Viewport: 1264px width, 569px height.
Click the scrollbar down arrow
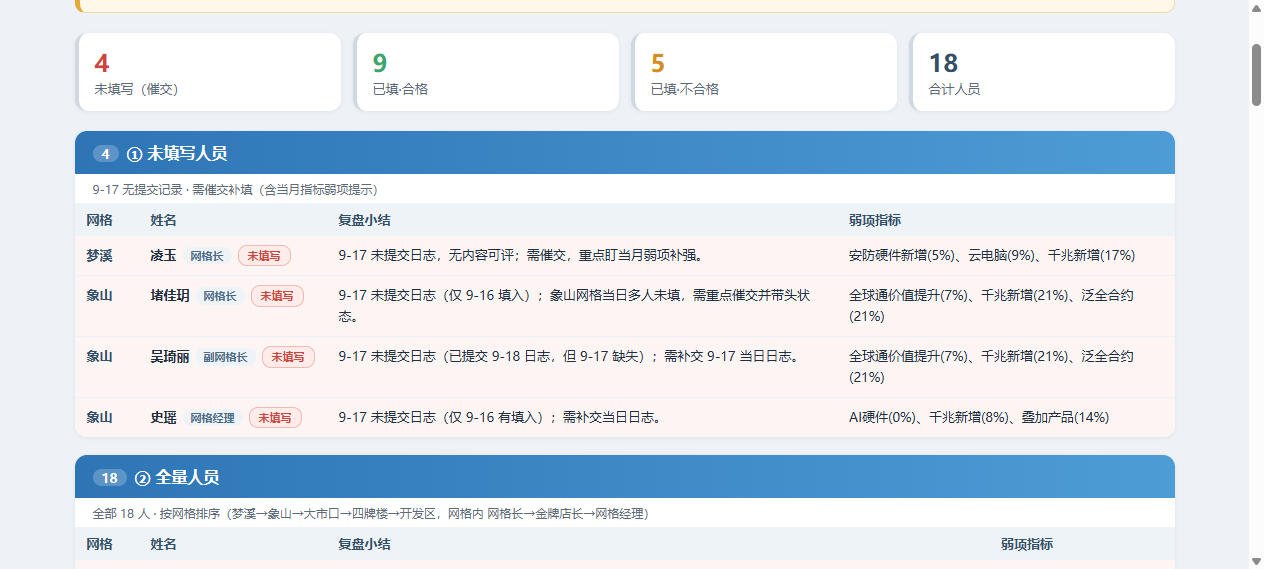pyautogui.click(x=1256, y=561)
